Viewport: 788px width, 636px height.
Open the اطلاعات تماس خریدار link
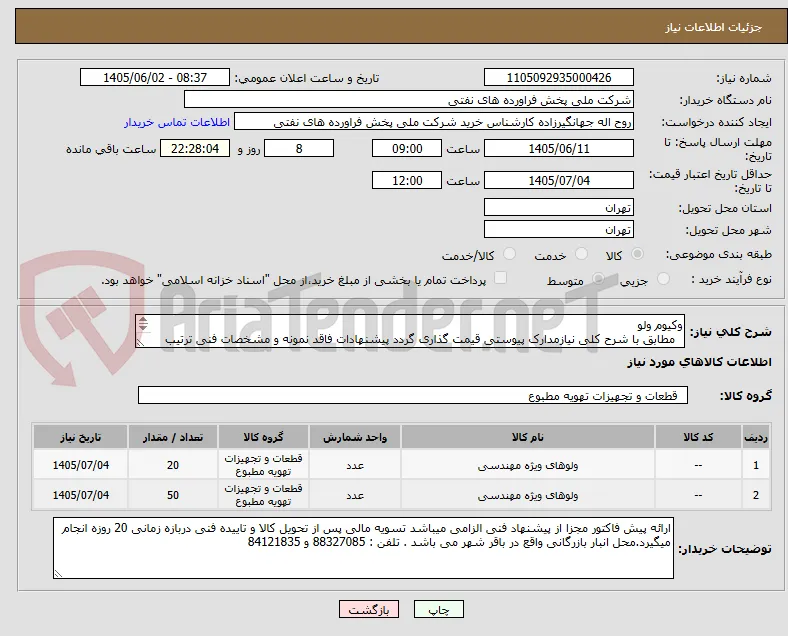point(177,122)
